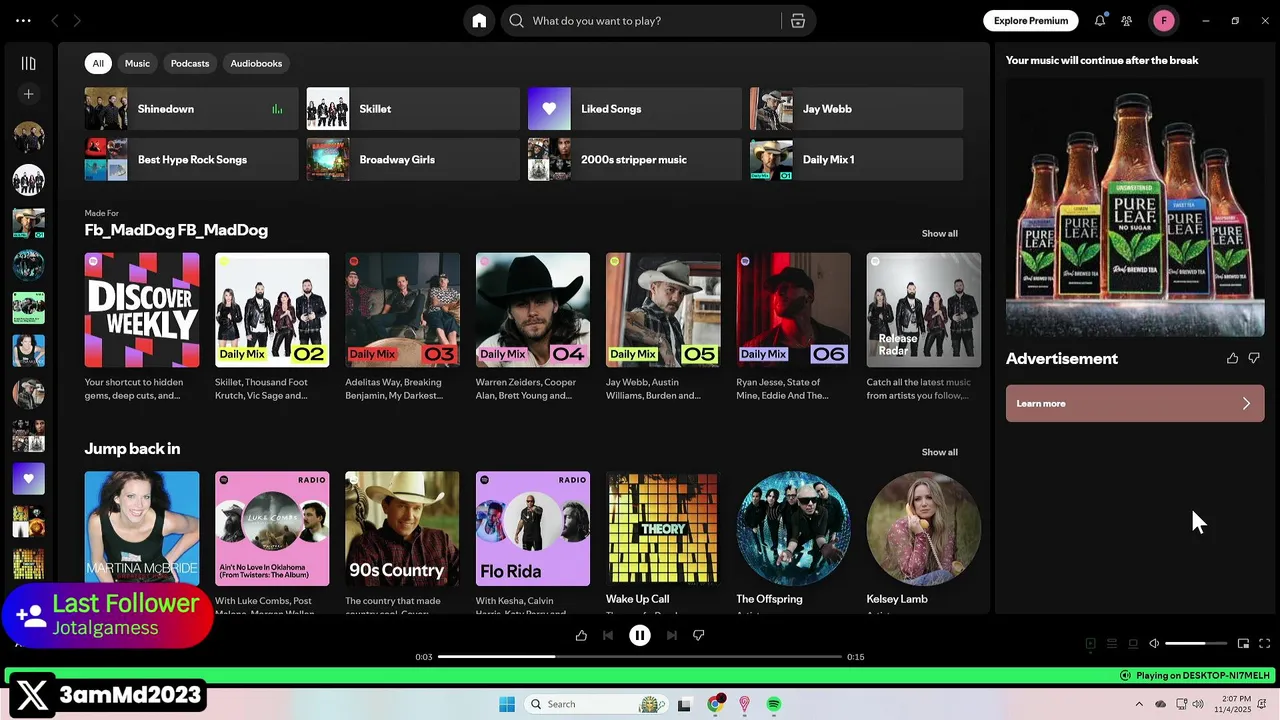Click the Spotify icon in the taskbar
The height and width of the screenshot is (720, 1280).
pos(774,704)
